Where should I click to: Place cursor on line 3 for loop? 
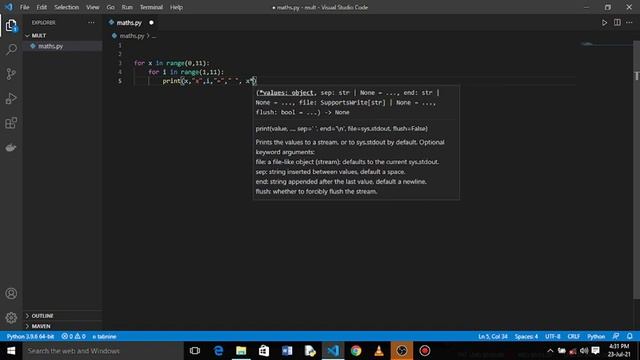[x=171, y=63]
